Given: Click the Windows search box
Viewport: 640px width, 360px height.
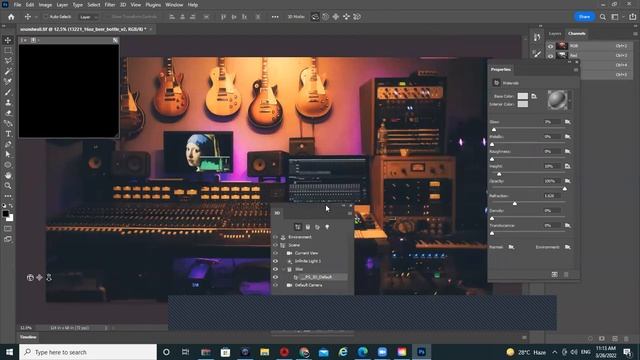Looking at the screenshot, I should pyautogui.click(x=88, y=352).
